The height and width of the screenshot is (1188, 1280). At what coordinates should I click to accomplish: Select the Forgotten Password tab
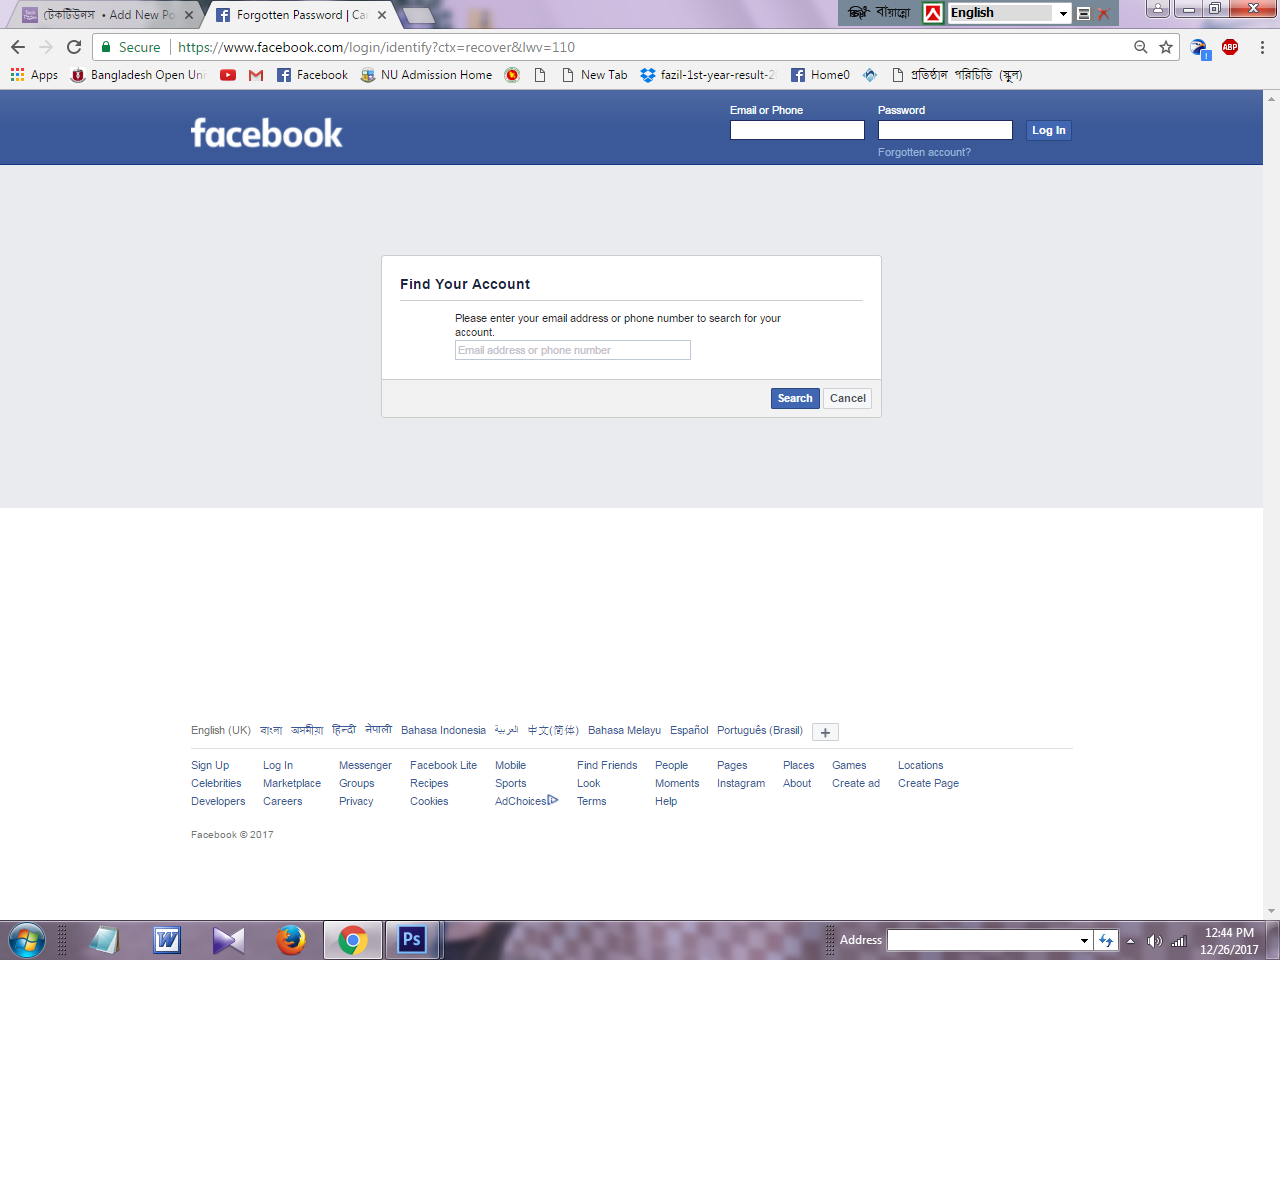(x=300, y=15)
